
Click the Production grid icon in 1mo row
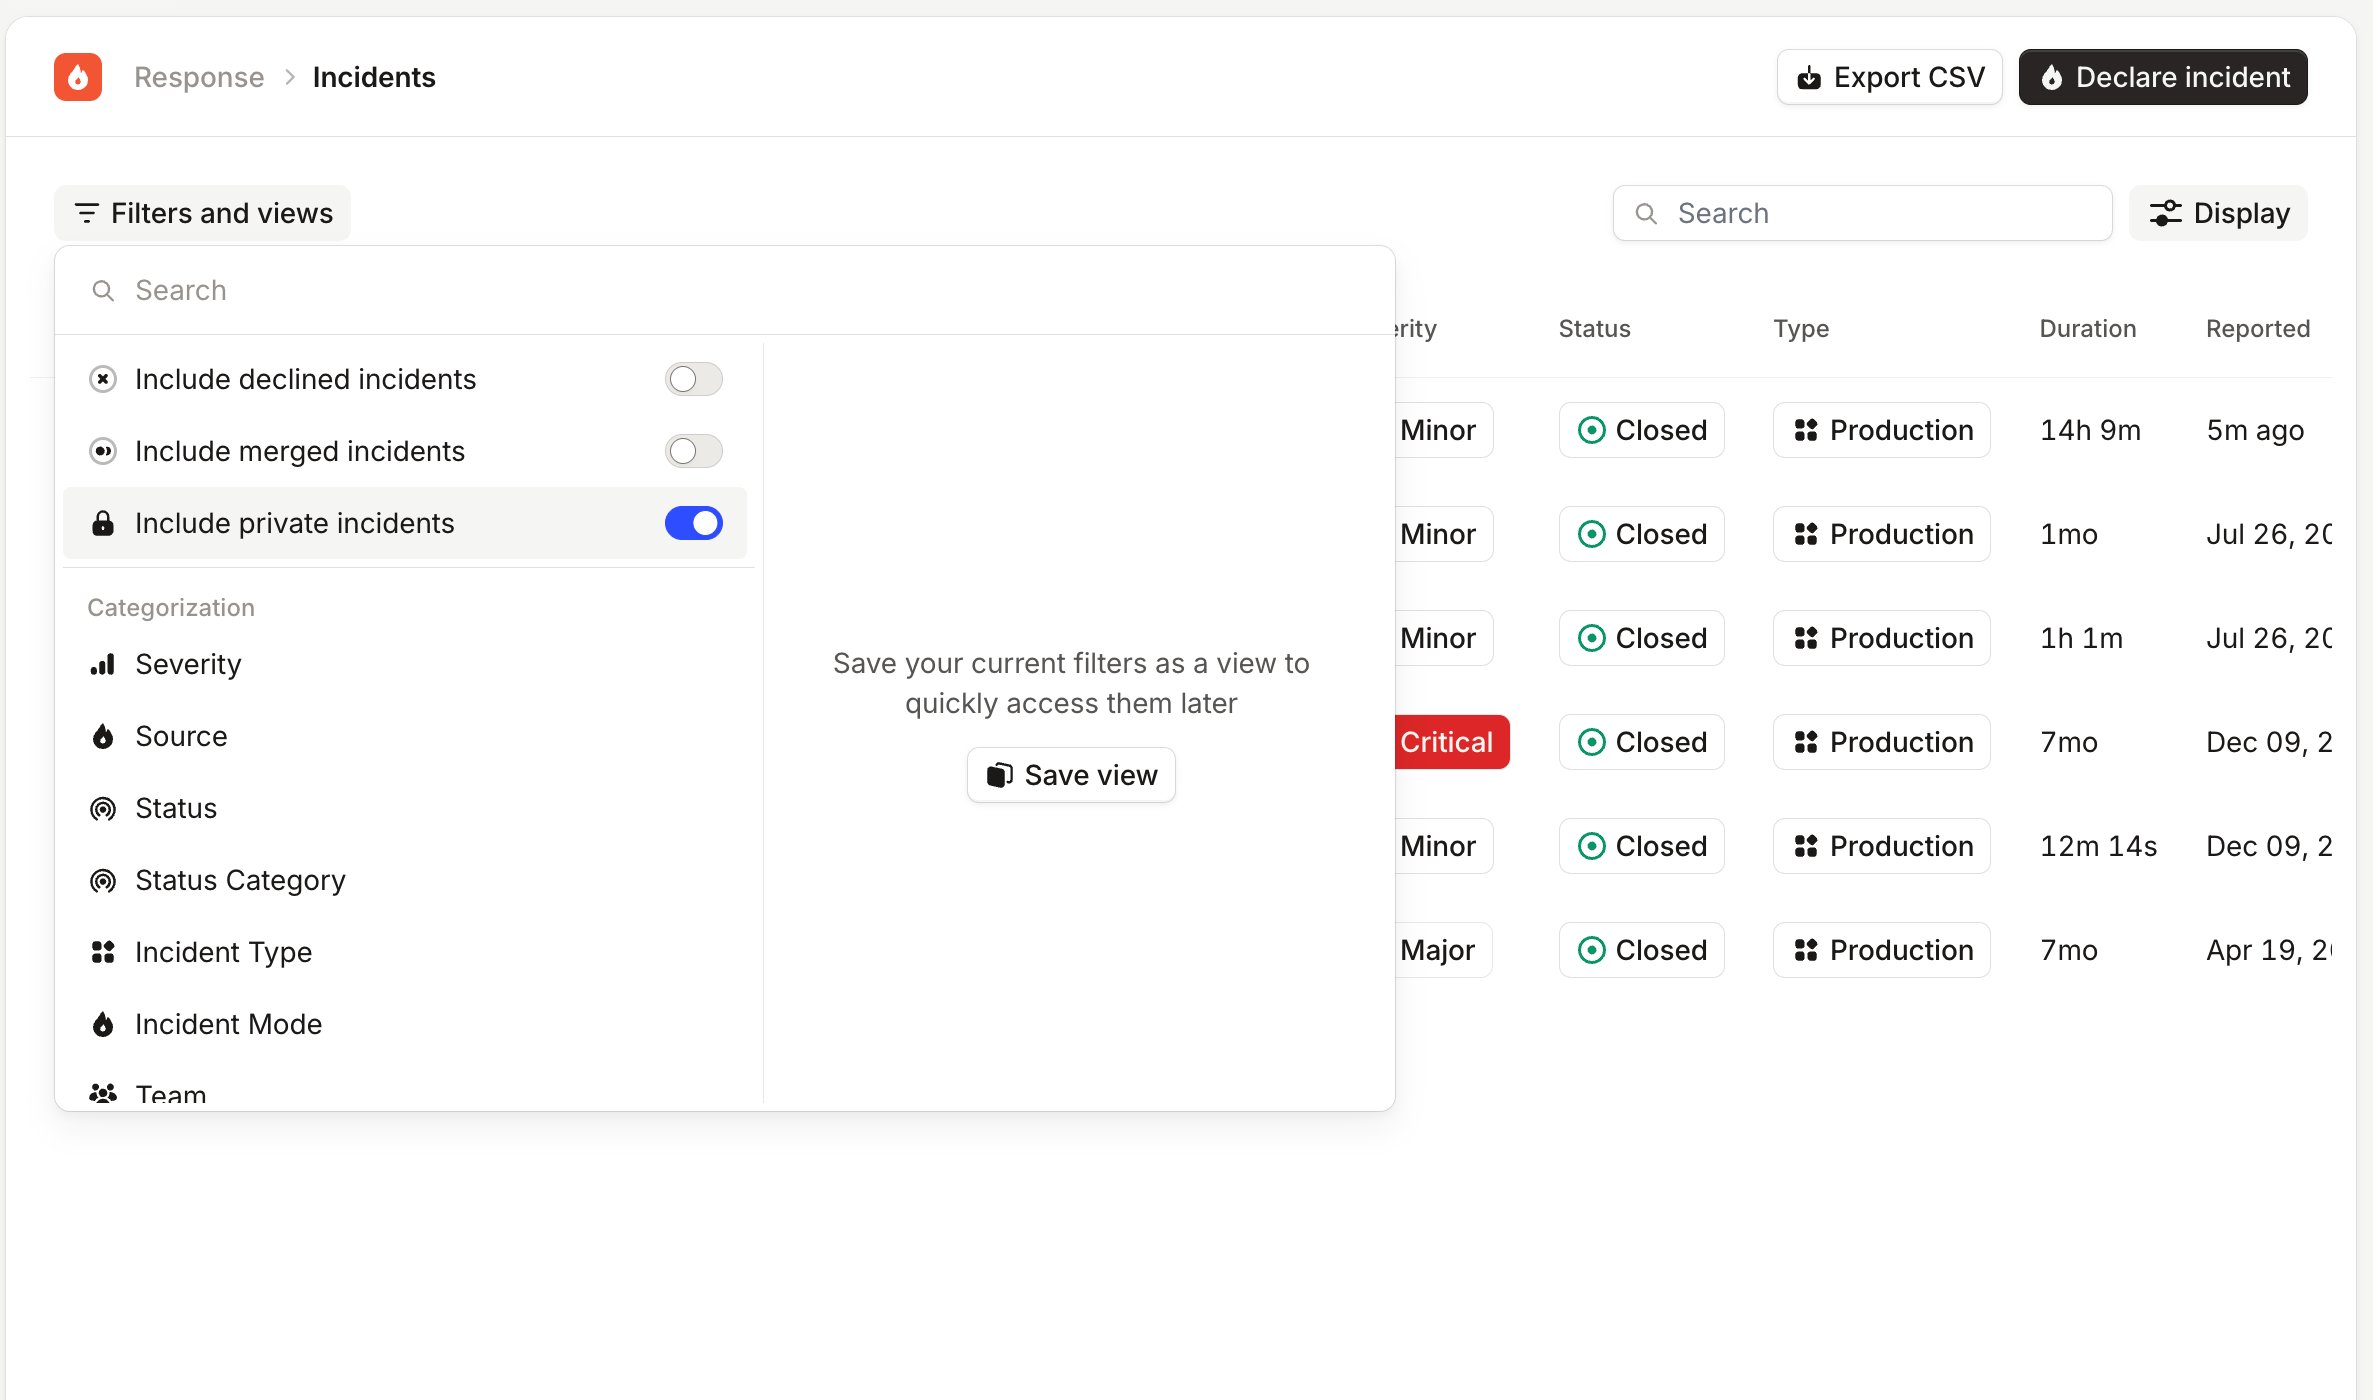pyautogui.click(x=1806, y=534)
